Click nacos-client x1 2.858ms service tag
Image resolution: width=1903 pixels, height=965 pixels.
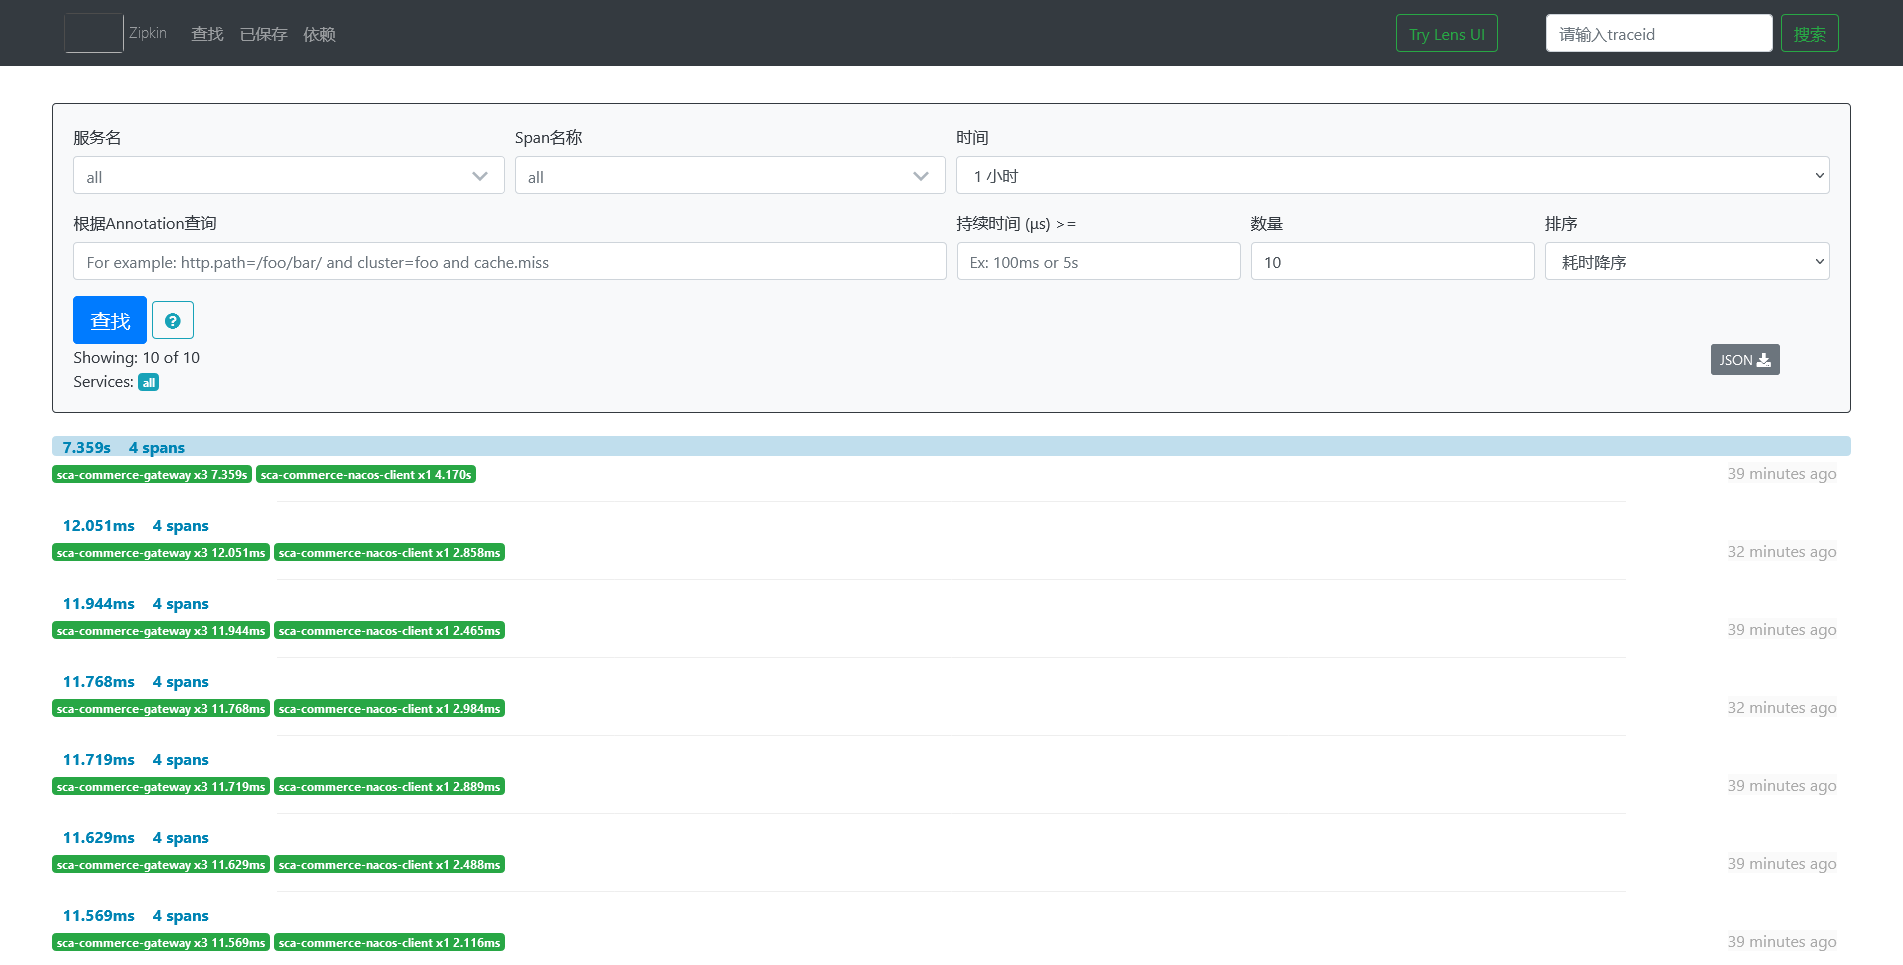pyautogui.click(x=389, y=552)
